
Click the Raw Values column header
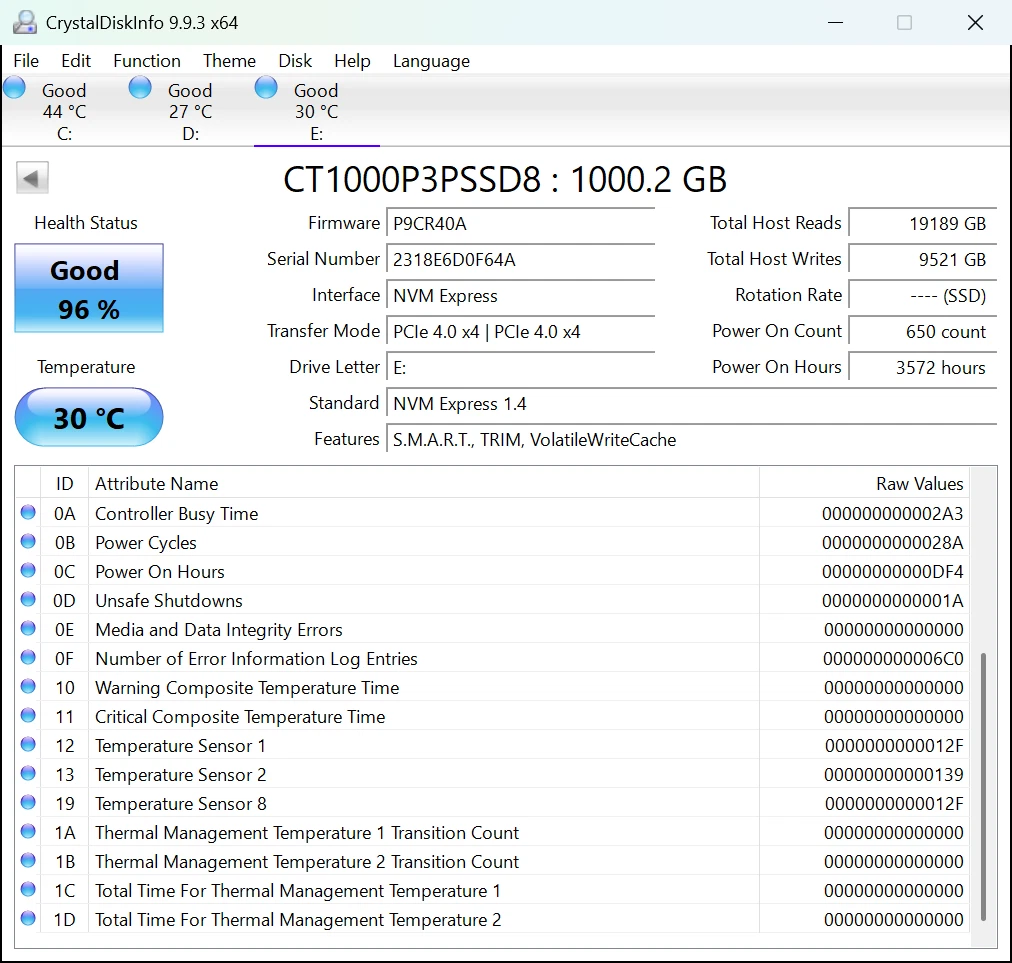[865, 483]
